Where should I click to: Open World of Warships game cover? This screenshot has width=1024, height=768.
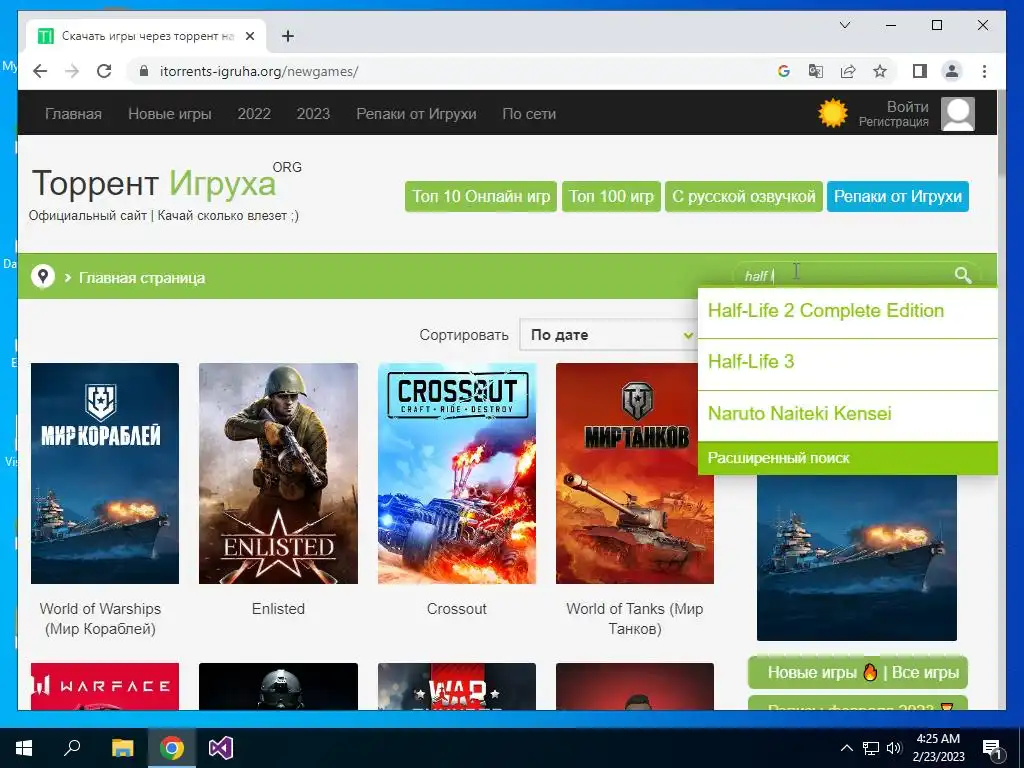(x=104, y=473)
